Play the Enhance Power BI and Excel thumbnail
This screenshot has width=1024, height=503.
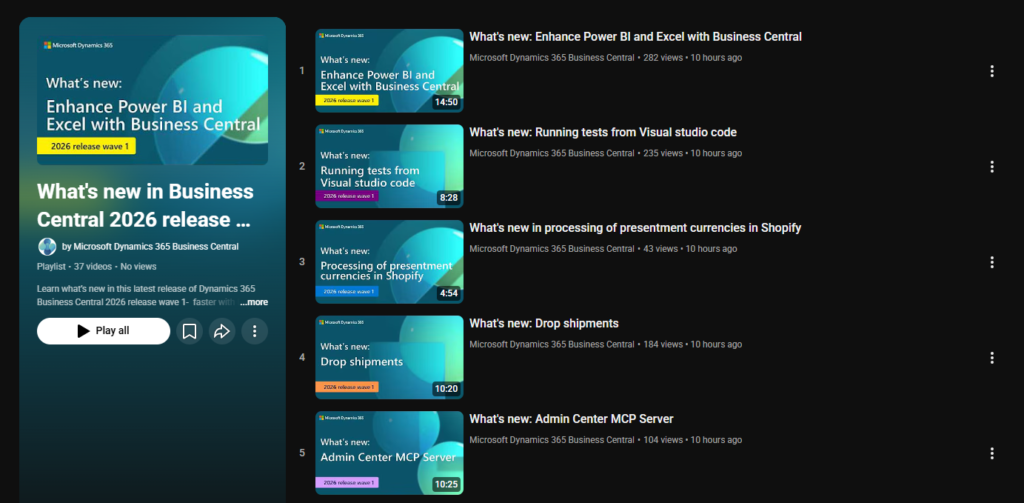point(389,71)
